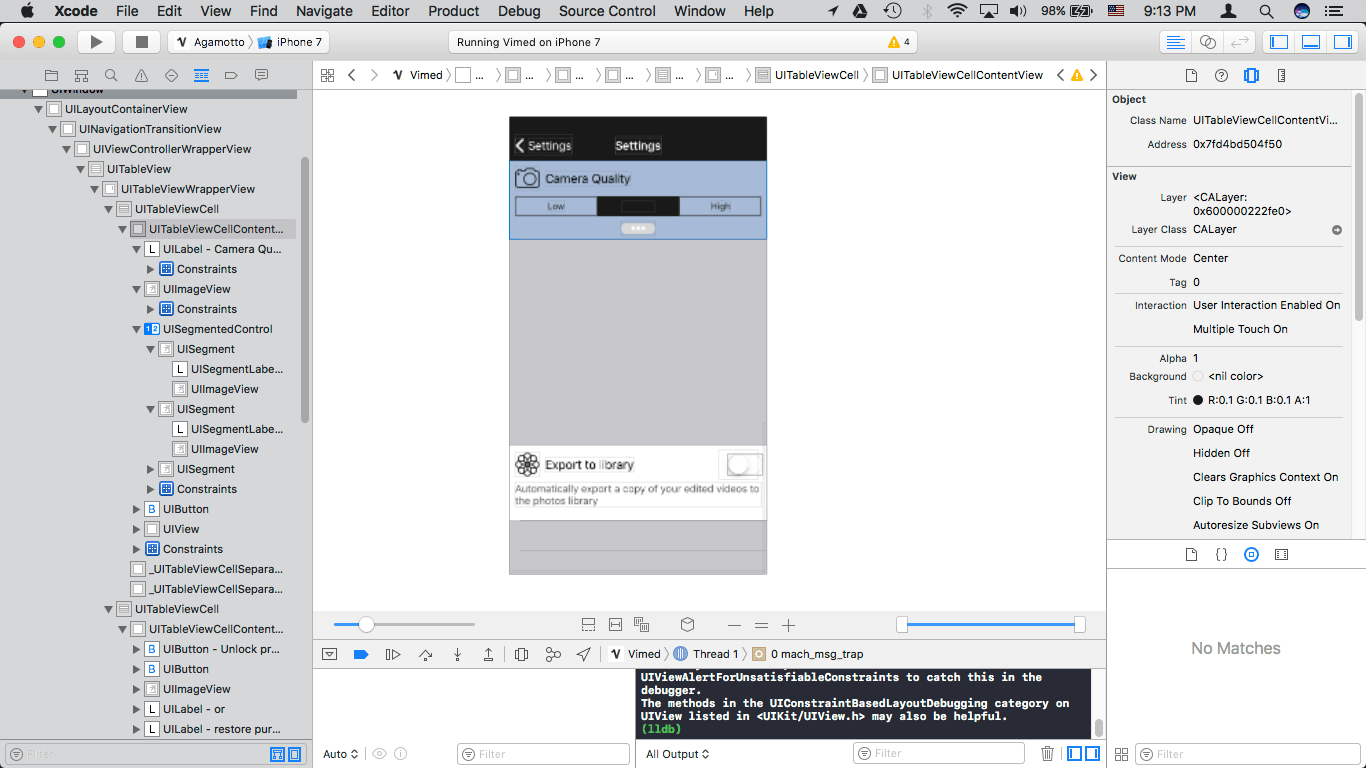Deactivate breakpoints in the debug bar

[361, 654]
